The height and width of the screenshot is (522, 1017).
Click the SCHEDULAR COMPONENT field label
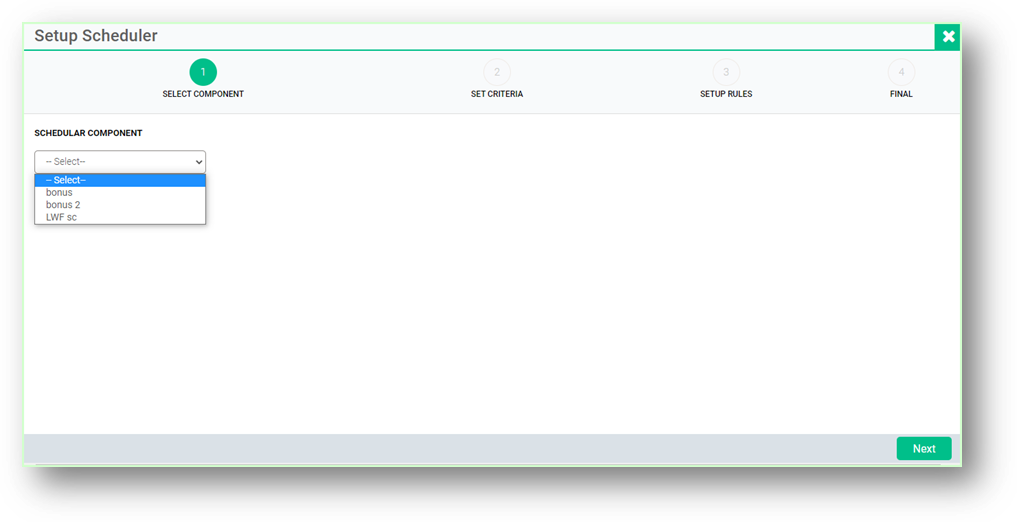coord(88,133)
